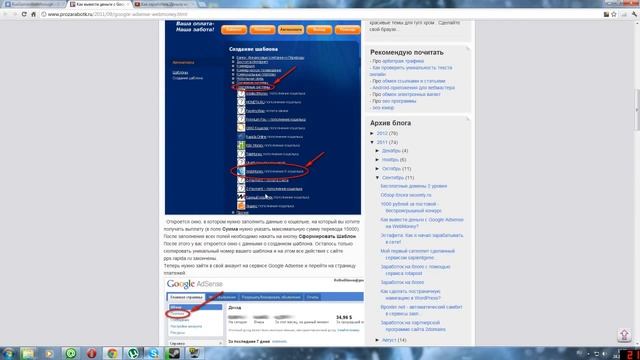The height and width of the screenshot is (360, 640).
Task: Open the 2012 archive link
Action: [382, 133]
